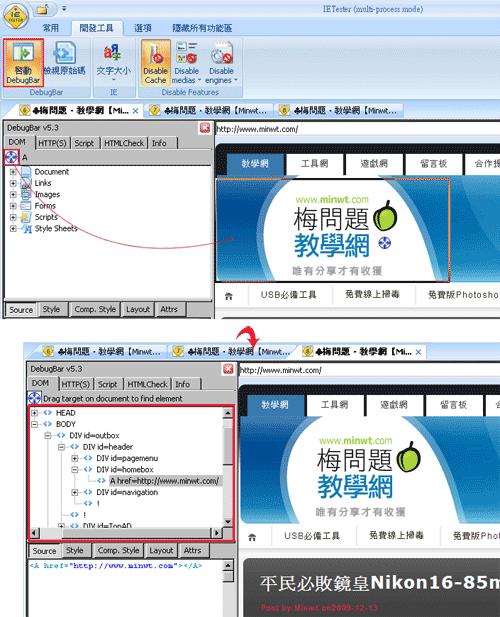This screenshot has width=500, height=617.
Task: Select the Comp. Style tab in upper panel
Action: (95, 309)
